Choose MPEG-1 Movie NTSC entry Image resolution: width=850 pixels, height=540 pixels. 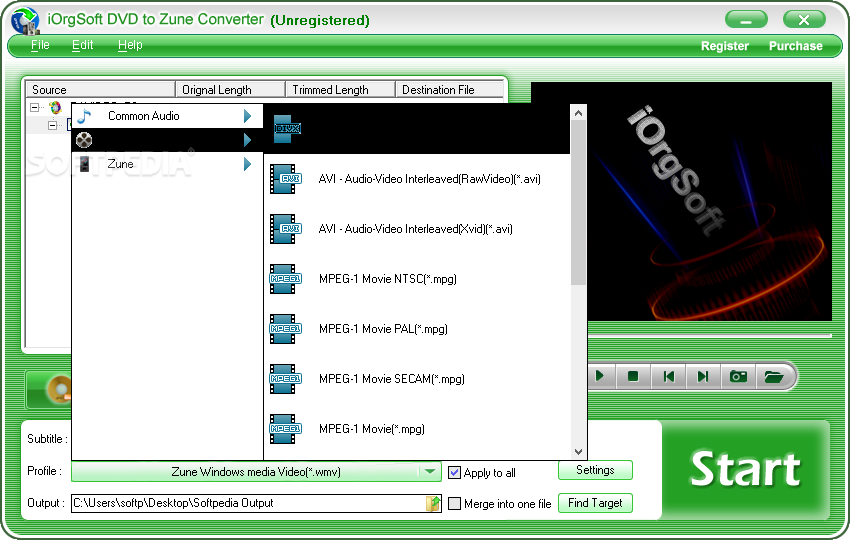click(x=417, y=279)
